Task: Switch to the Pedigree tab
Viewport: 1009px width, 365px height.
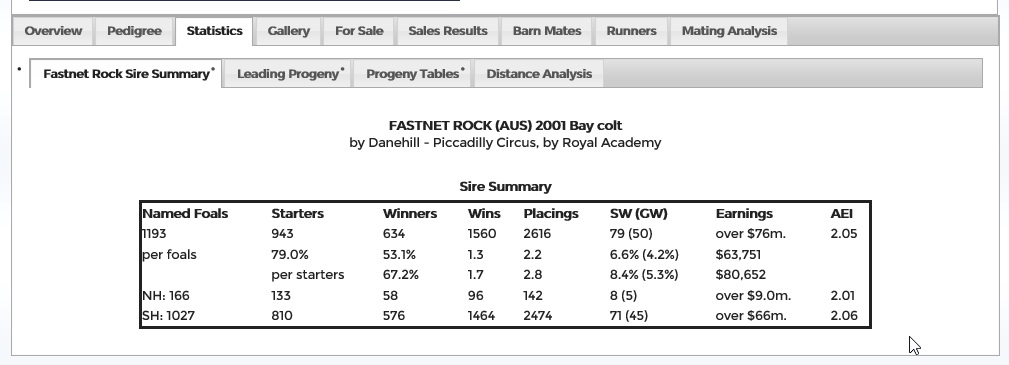Action: (x=134, y=31)
